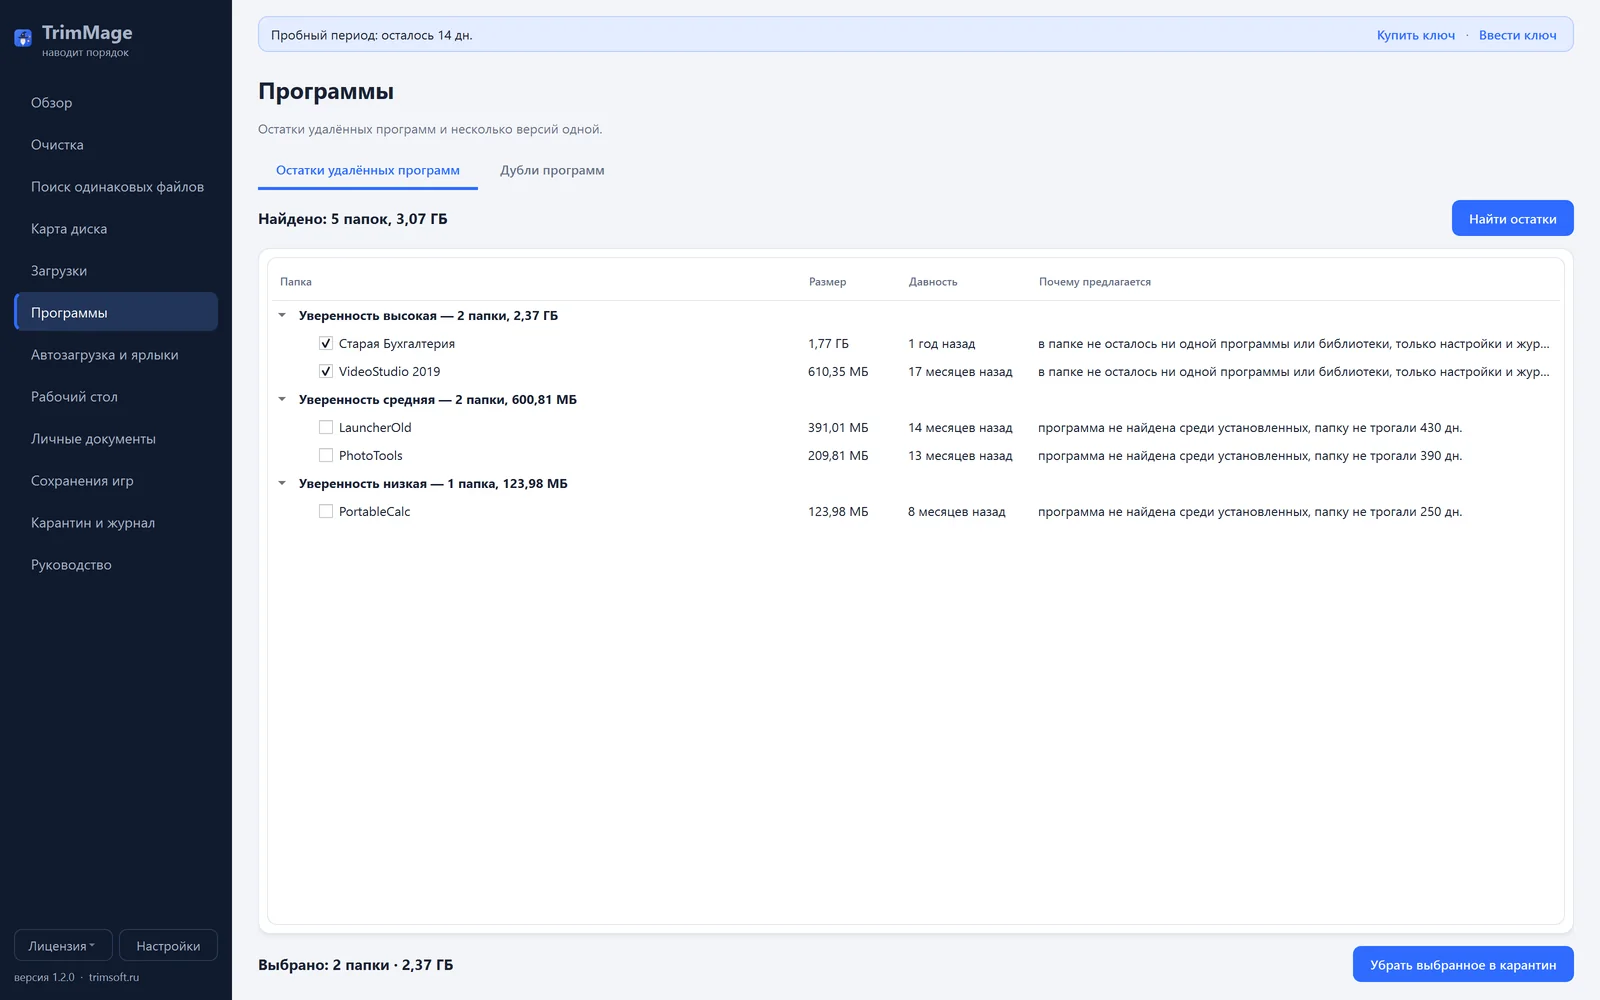
Task: Go to Загрузки section
Action: pyautogui.click(x=116, y=270)
